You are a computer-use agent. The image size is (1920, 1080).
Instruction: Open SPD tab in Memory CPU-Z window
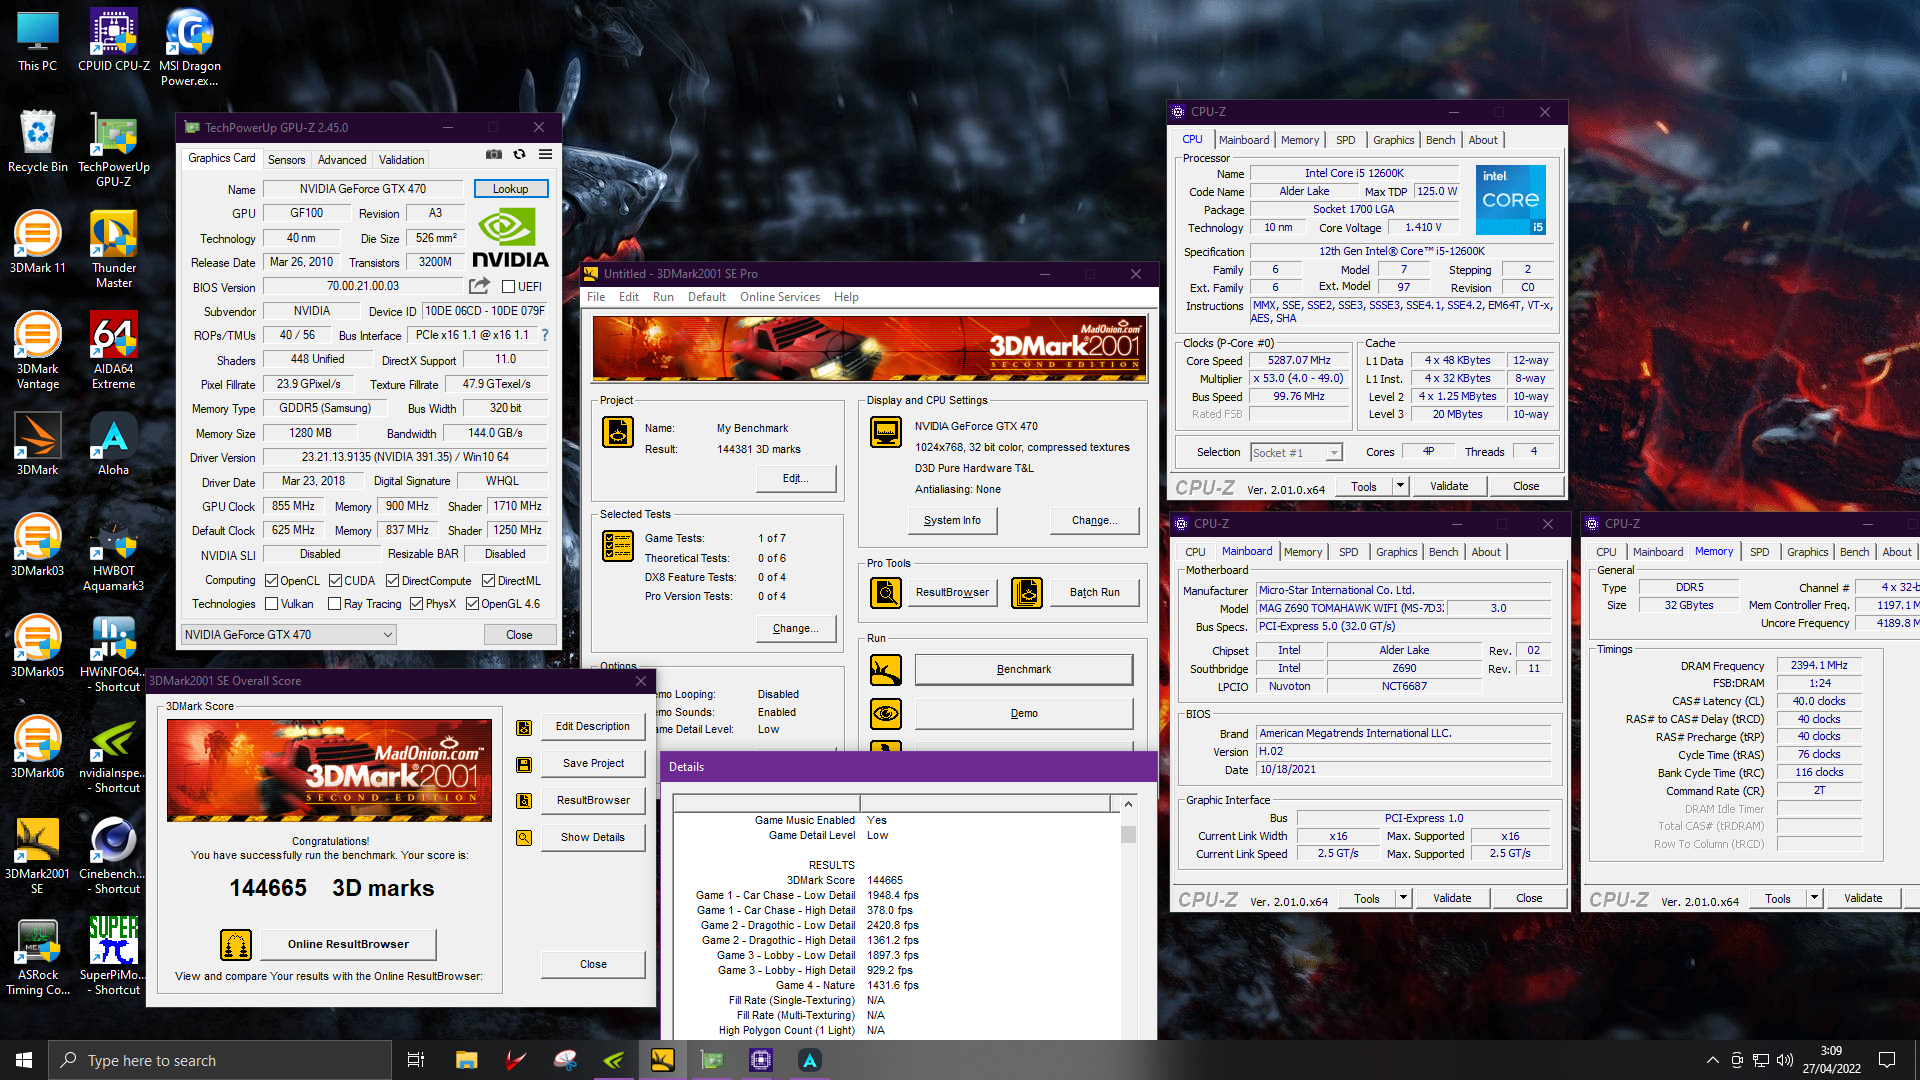point(1759,552)
